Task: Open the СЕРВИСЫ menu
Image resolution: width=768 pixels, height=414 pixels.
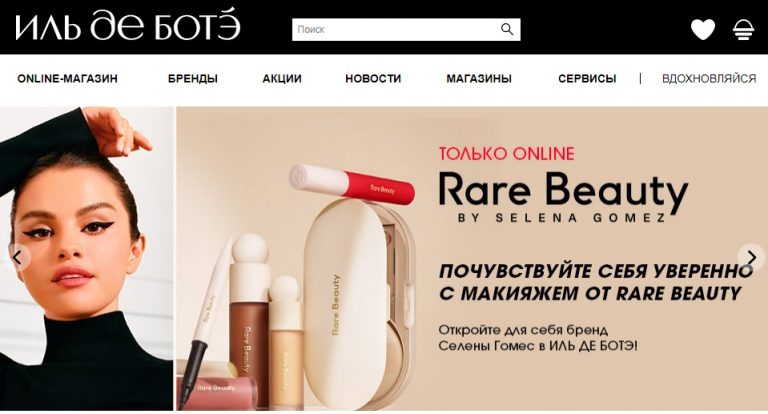Action: (x=587, y=78)
